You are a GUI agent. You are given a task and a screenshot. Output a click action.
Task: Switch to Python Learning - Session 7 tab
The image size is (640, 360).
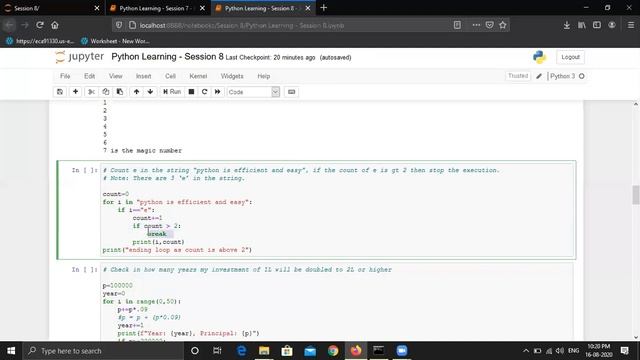(x=157, y=8)
